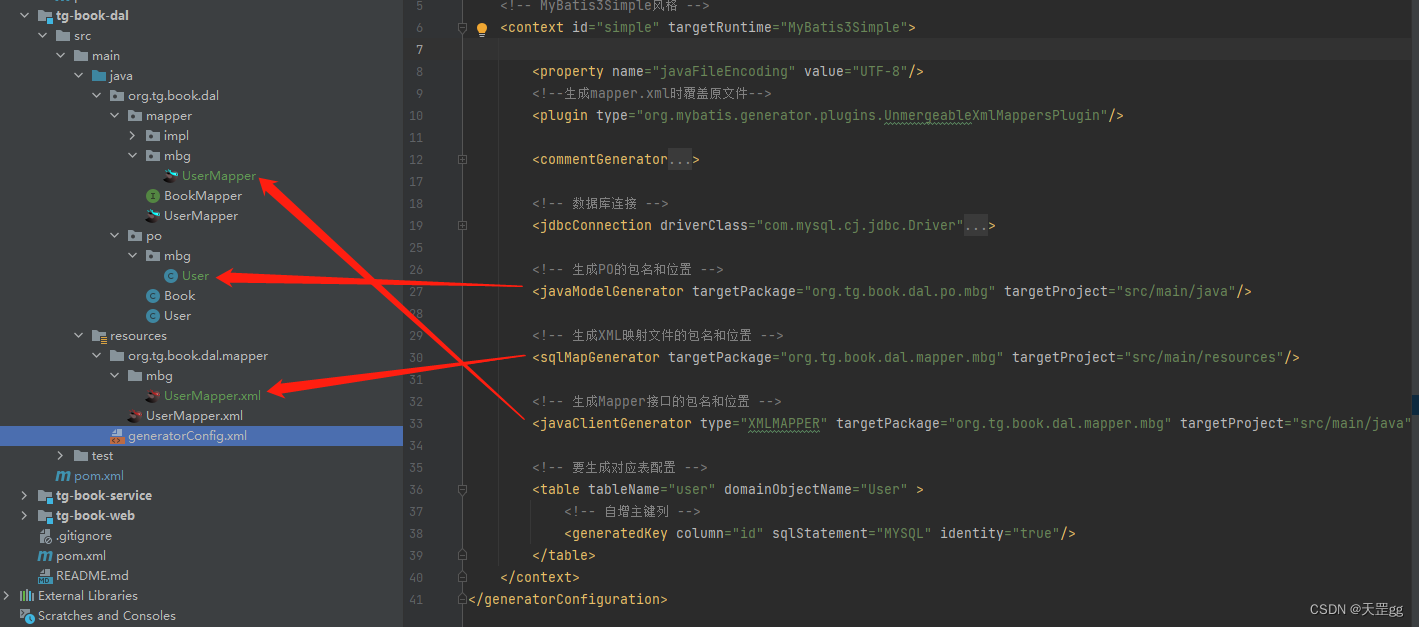Click the .gitignore file icon
Screen dimensions: 1419x627
click(x=44, y=536)
